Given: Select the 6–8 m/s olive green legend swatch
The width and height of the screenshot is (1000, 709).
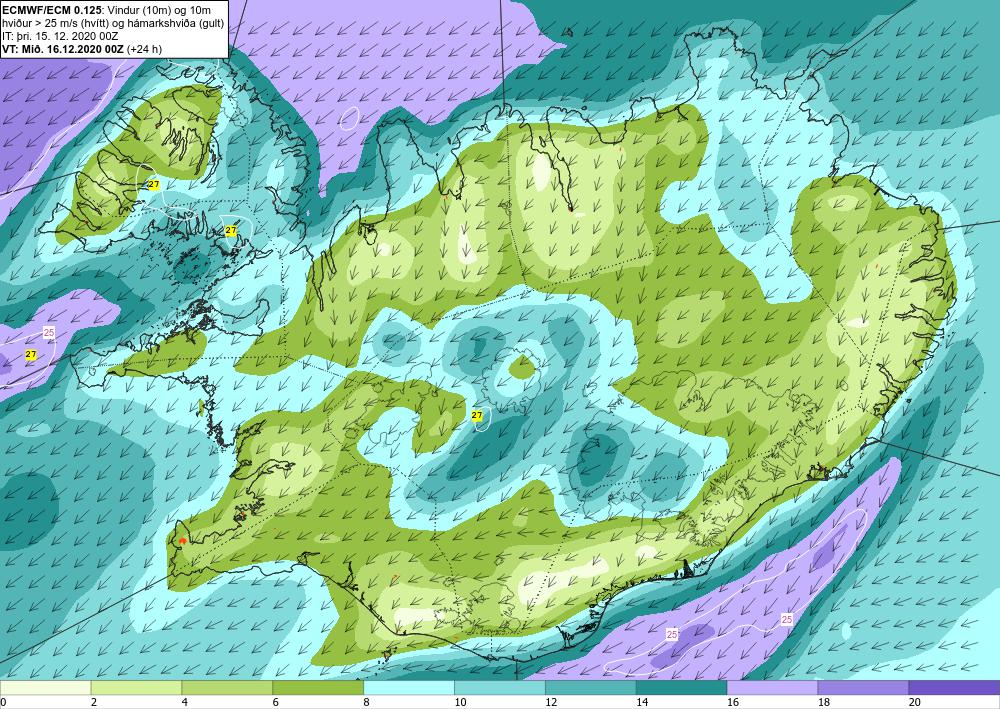Looking at the screenshot, I should [318, 688].
